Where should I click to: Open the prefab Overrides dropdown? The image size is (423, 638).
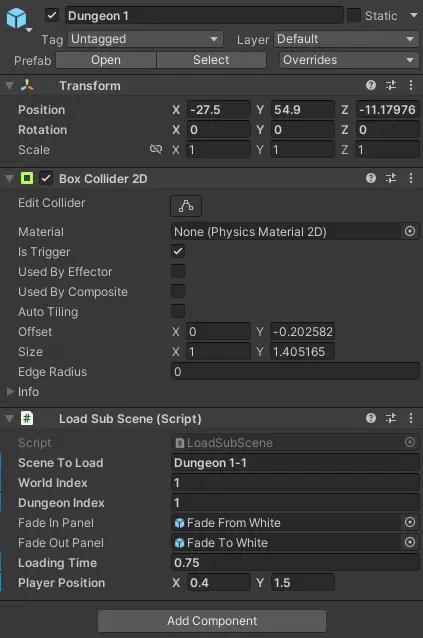pyautogui.click(x=349, y=60)
